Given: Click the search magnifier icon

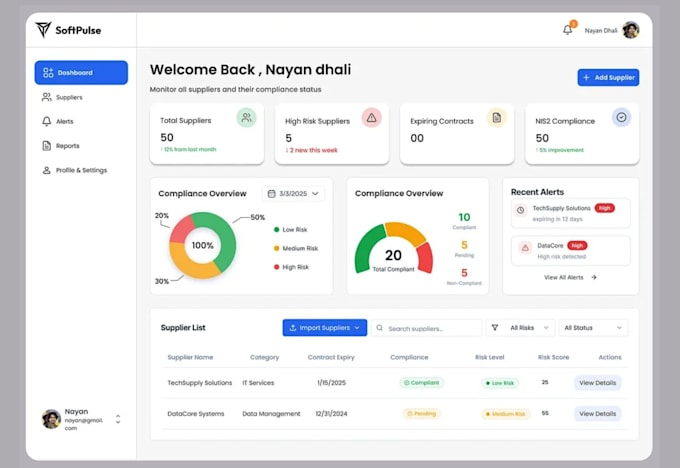Looking at the screenshot, I should (379, 328).
